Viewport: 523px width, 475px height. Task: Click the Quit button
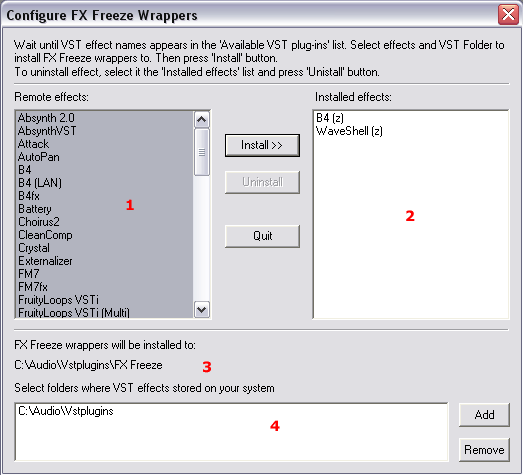click(x=262, y=236)
